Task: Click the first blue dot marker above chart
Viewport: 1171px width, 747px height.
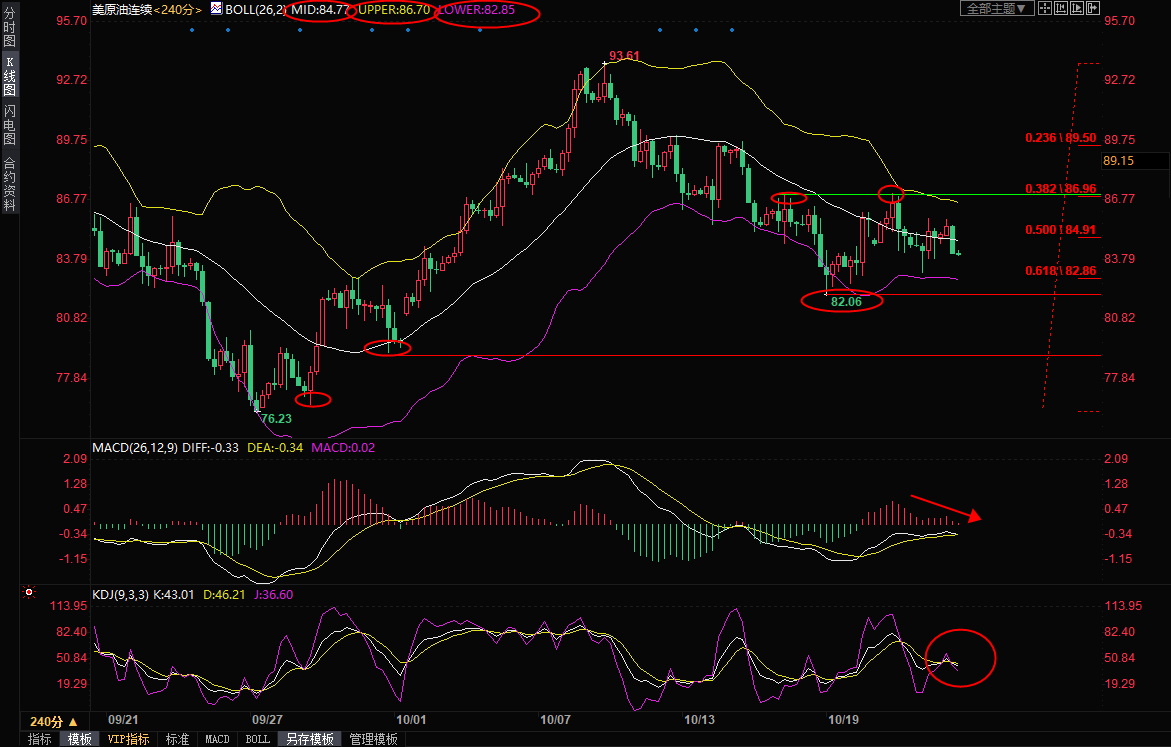Action: pyautogui.click(x=192, y=30)
